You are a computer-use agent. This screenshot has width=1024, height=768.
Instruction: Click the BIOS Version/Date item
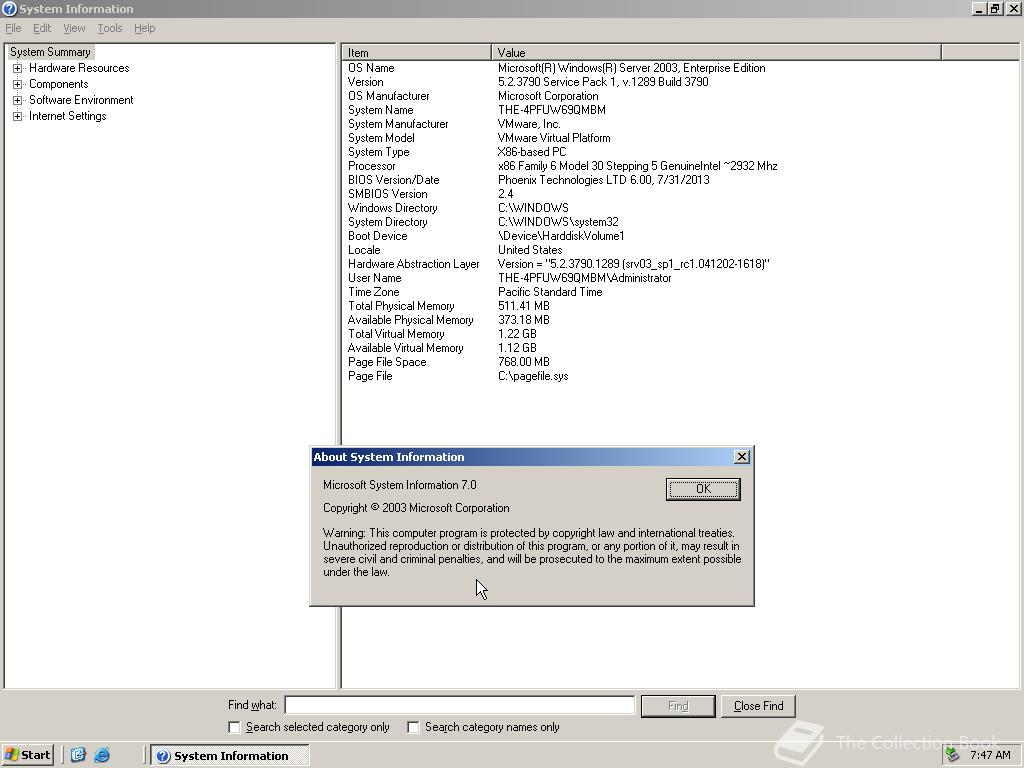(394, 180)
